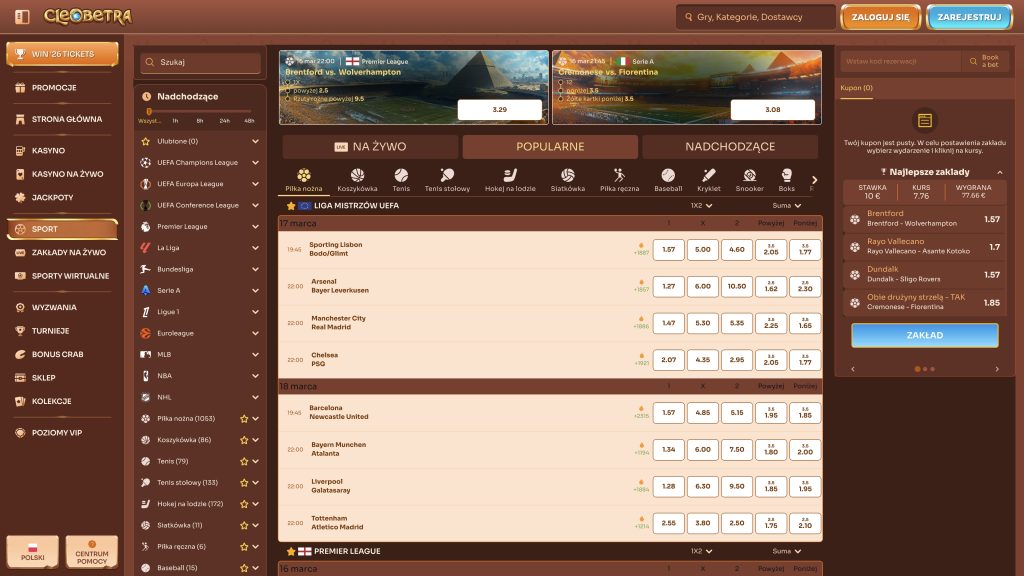Go to next best bets page arrow

coord(997,369)
